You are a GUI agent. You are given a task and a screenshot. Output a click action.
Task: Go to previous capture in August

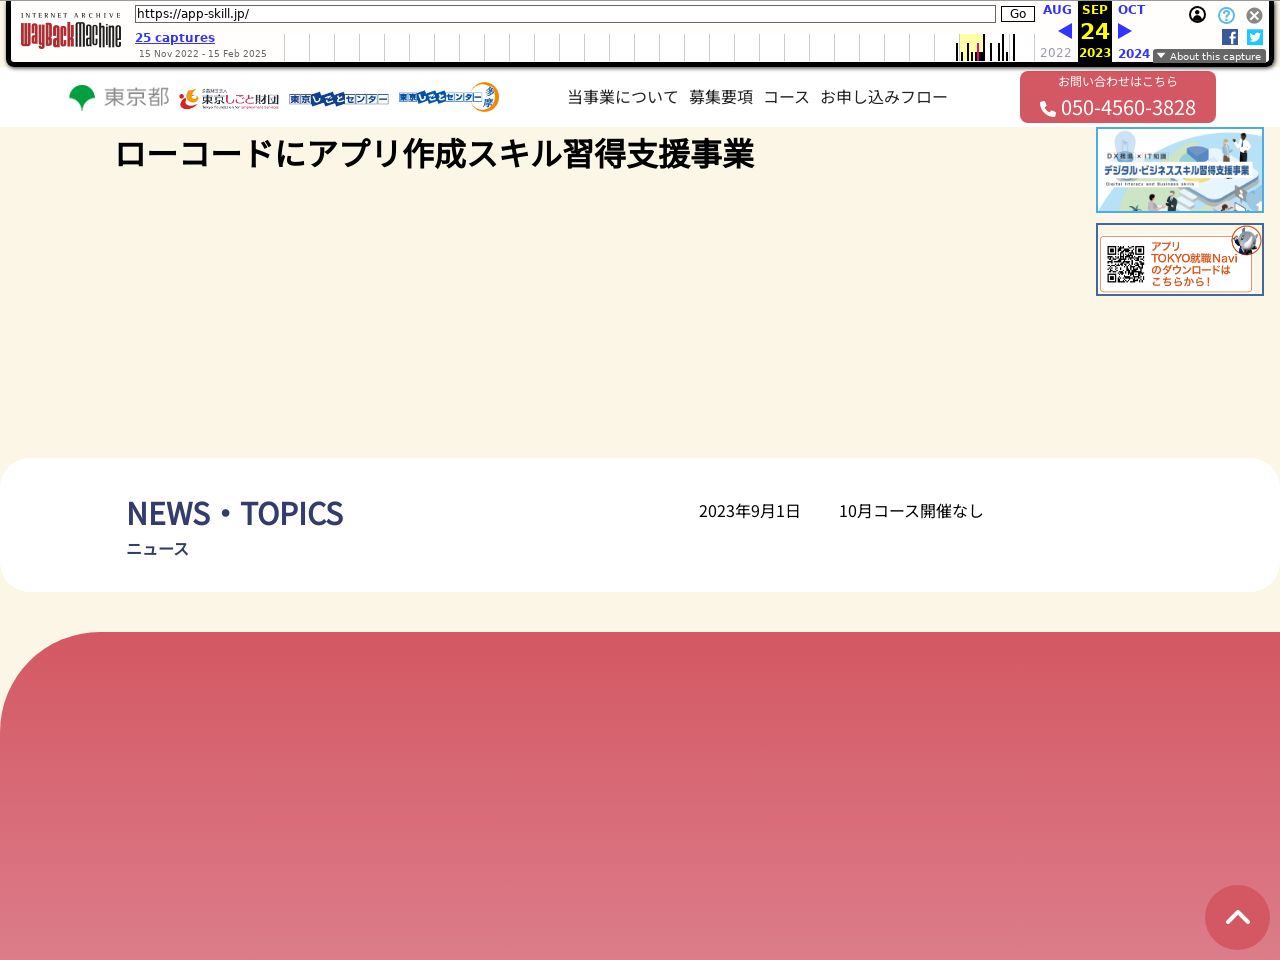coord(1063,31)
